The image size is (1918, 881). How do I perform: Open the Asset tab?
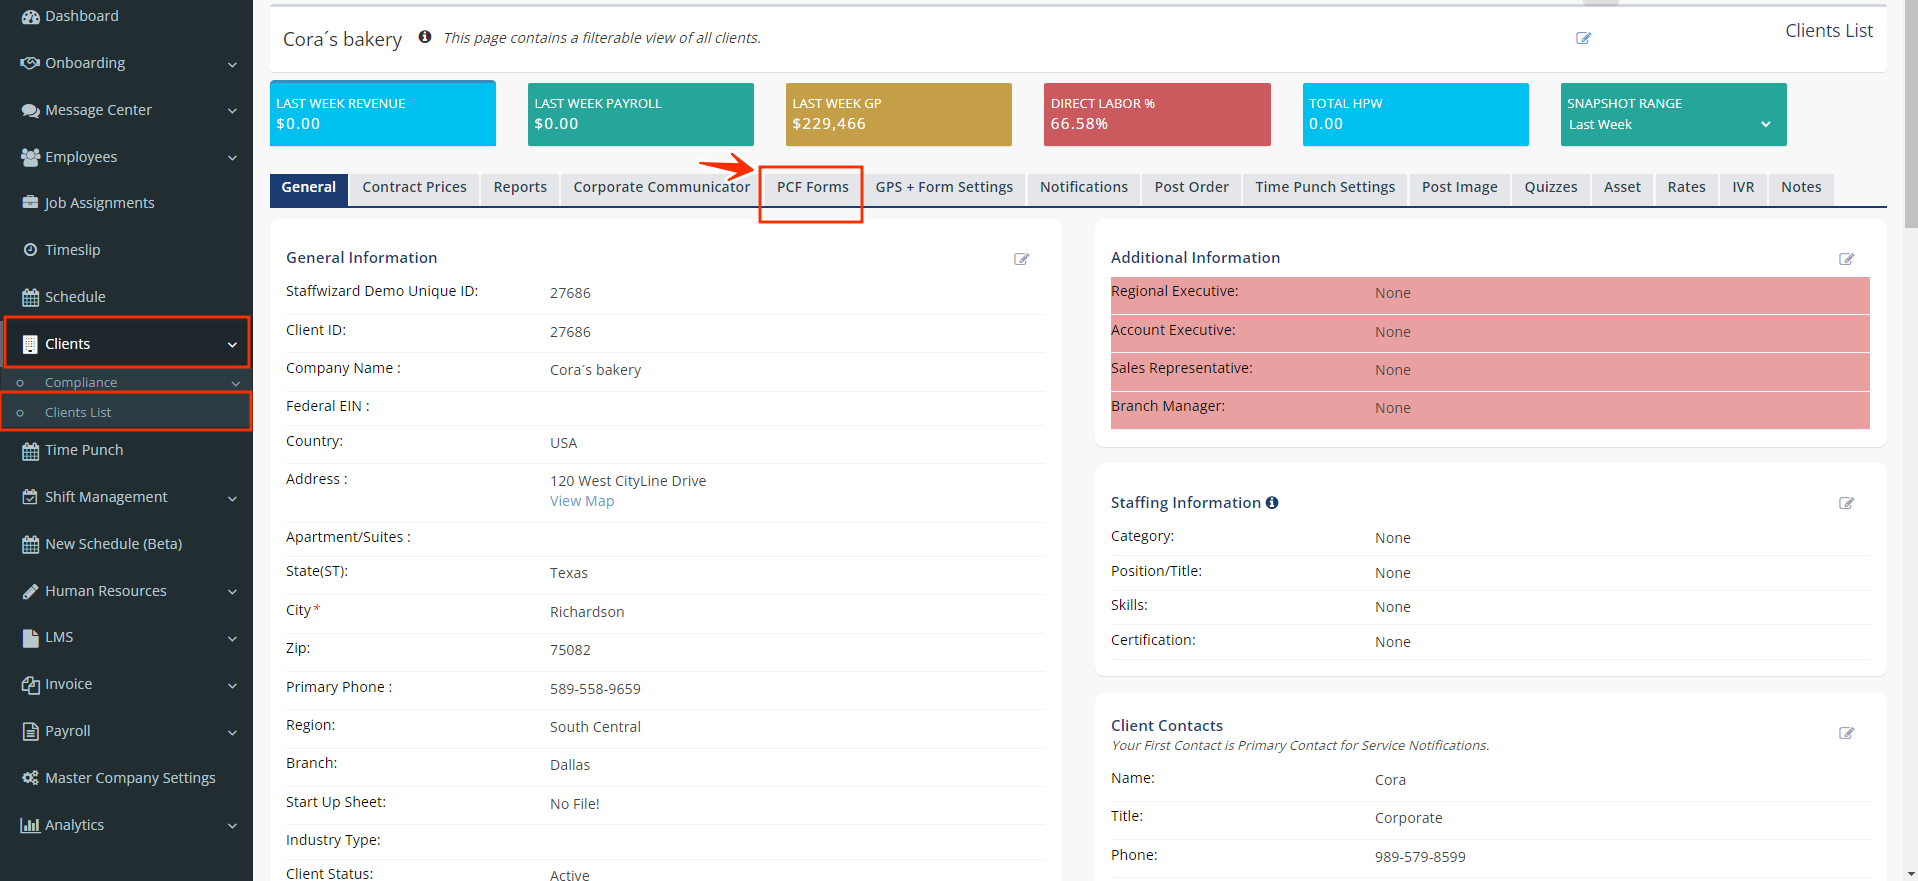click(1622, 188)
